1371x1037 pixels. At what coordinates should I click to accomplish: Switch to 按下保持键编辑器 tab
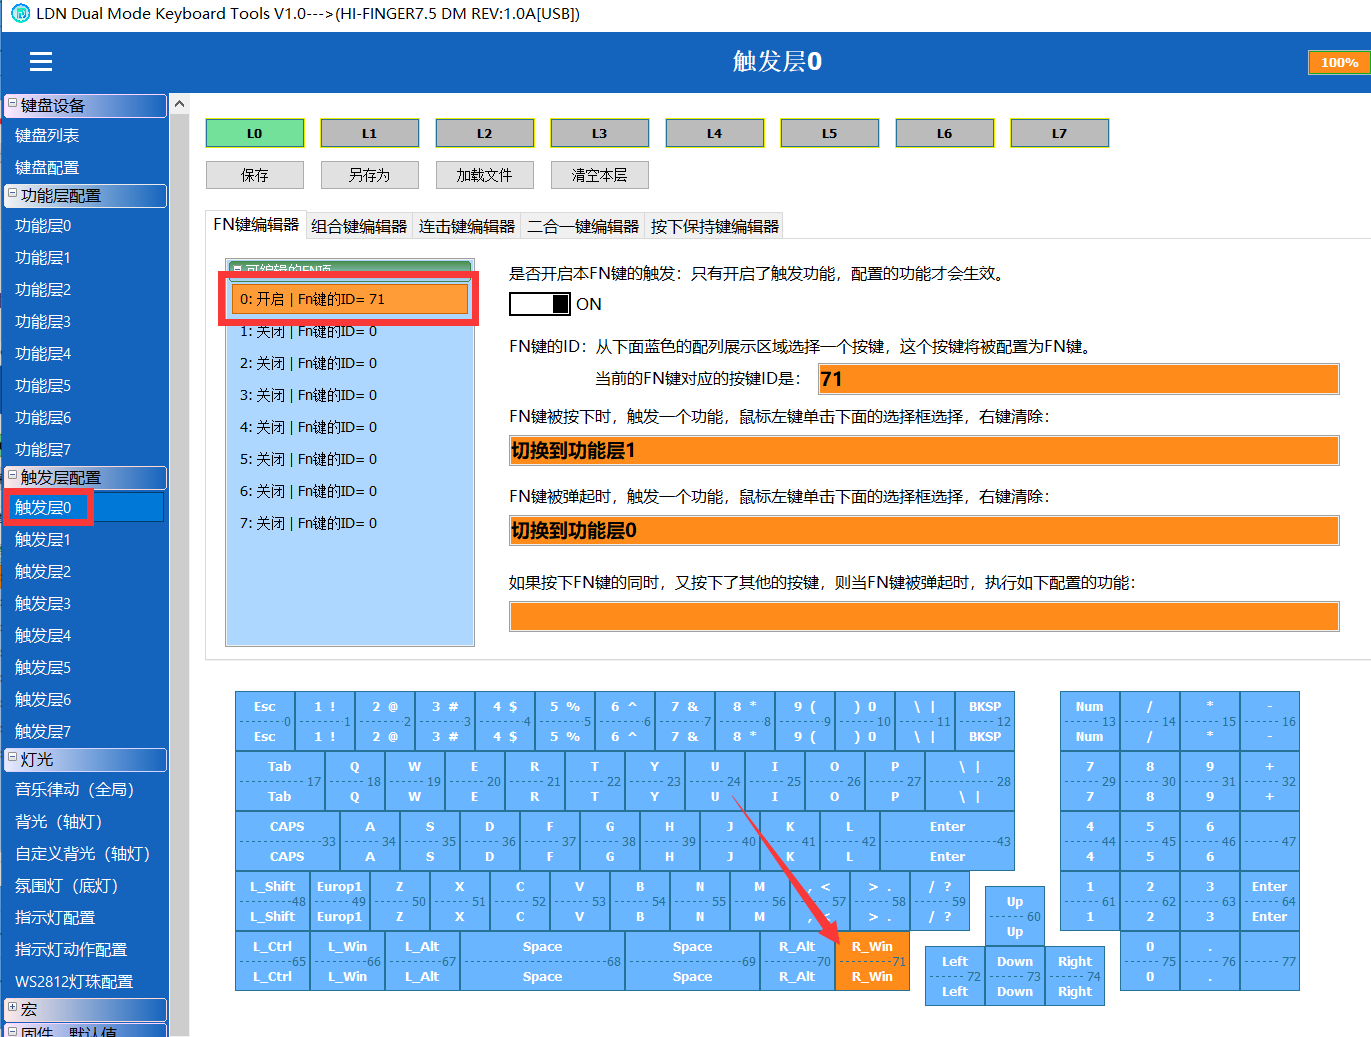(715, 226)
